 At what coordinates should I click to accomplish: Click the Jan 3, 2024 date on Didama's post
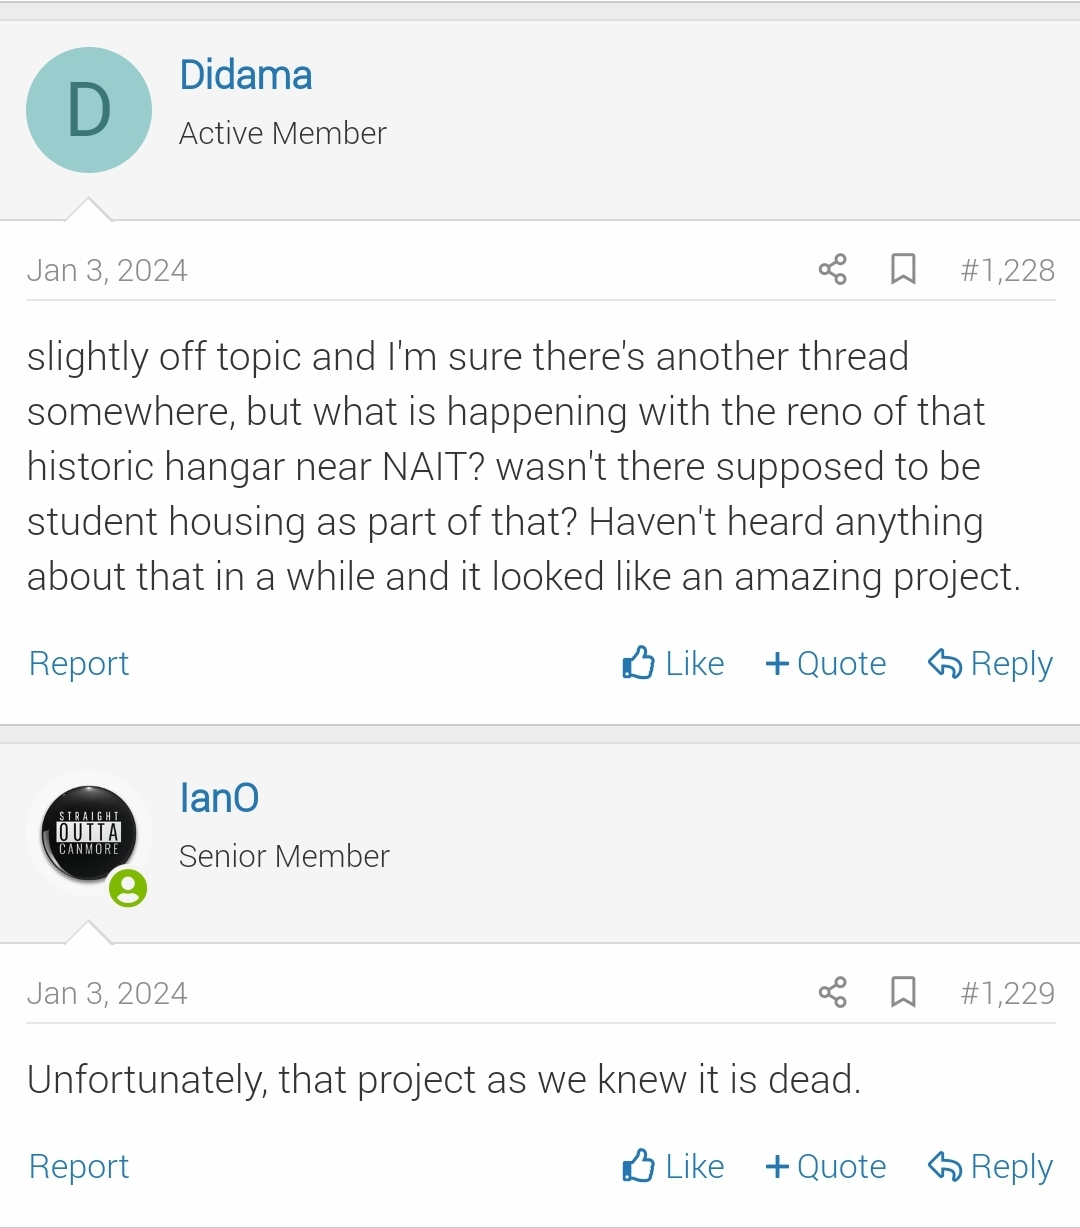click(x=107, y=271)
